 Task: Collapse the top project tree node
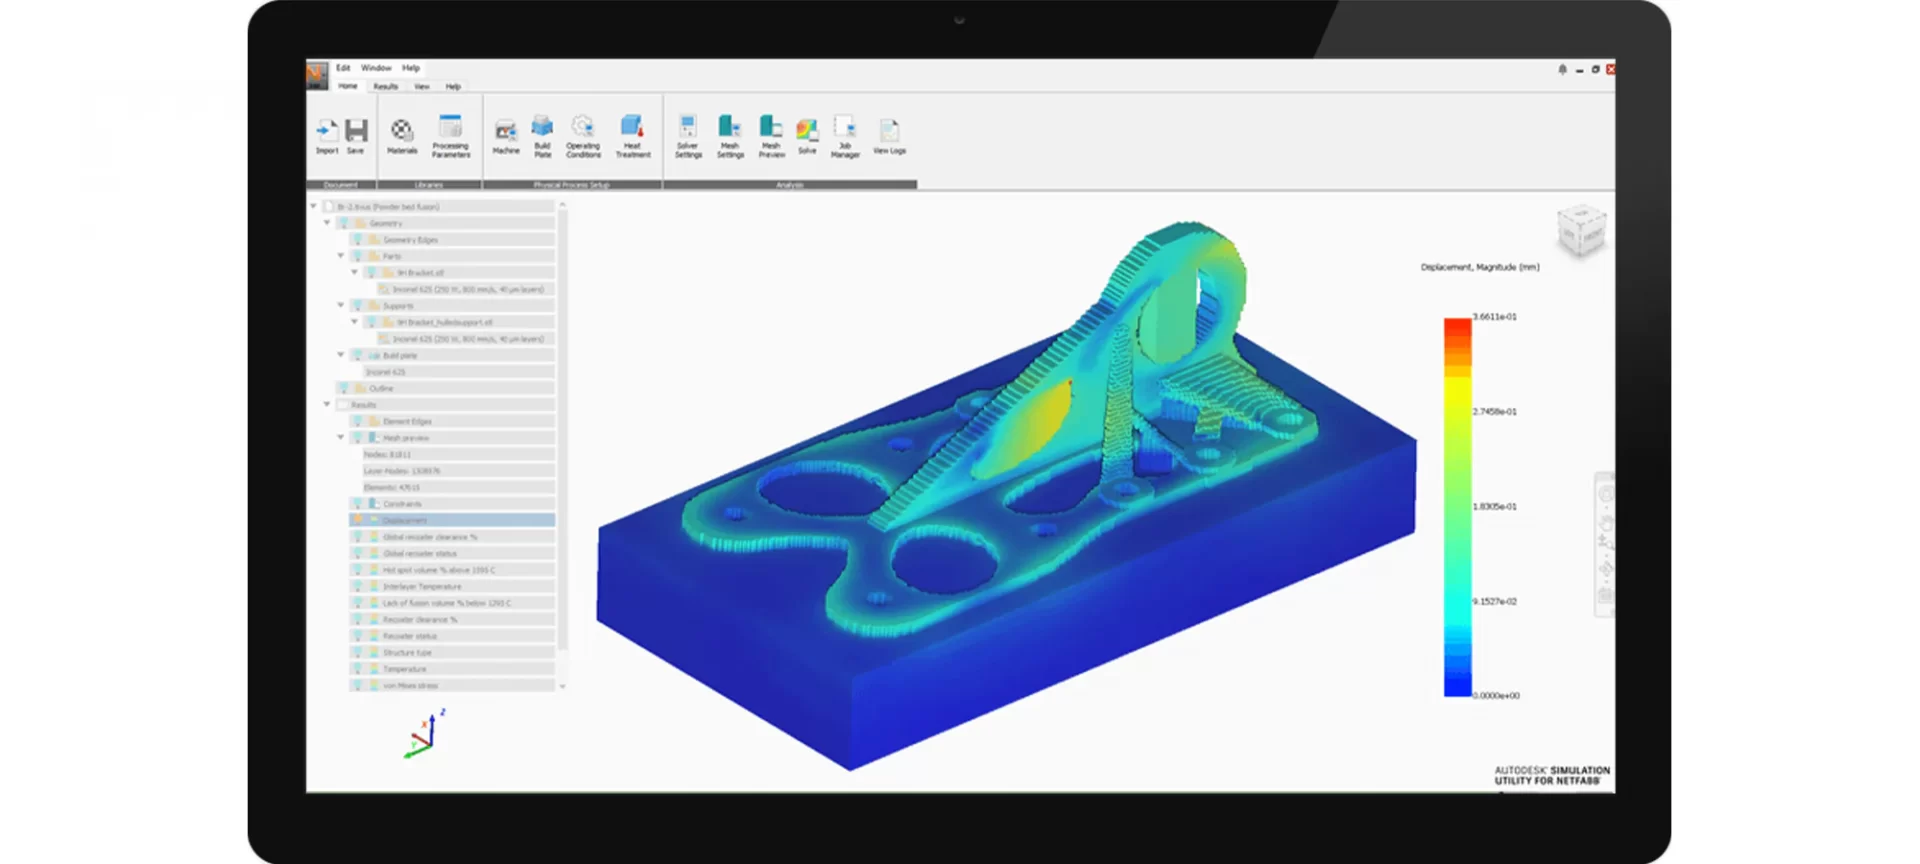[x=313, y=206]
